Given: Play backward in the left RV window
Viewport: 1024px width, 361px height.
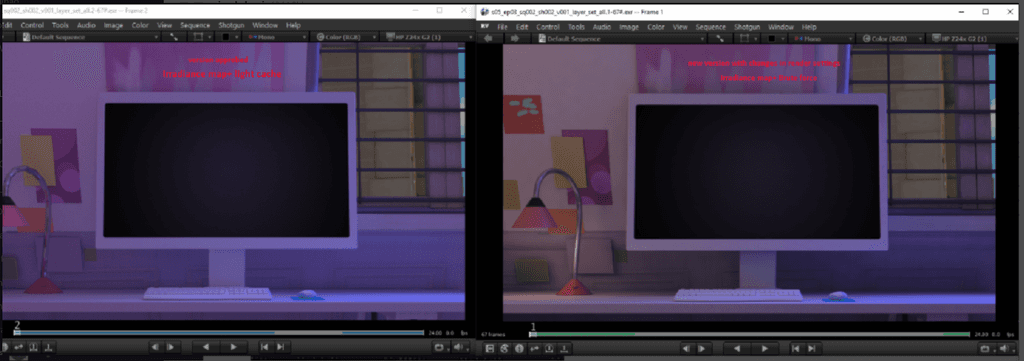Looking at the screenshot, I should coord(206,347).
